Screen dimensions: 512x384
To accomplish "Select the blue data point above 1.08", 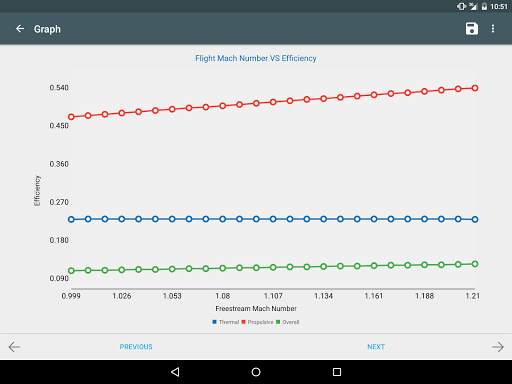I will click(223, 219).
